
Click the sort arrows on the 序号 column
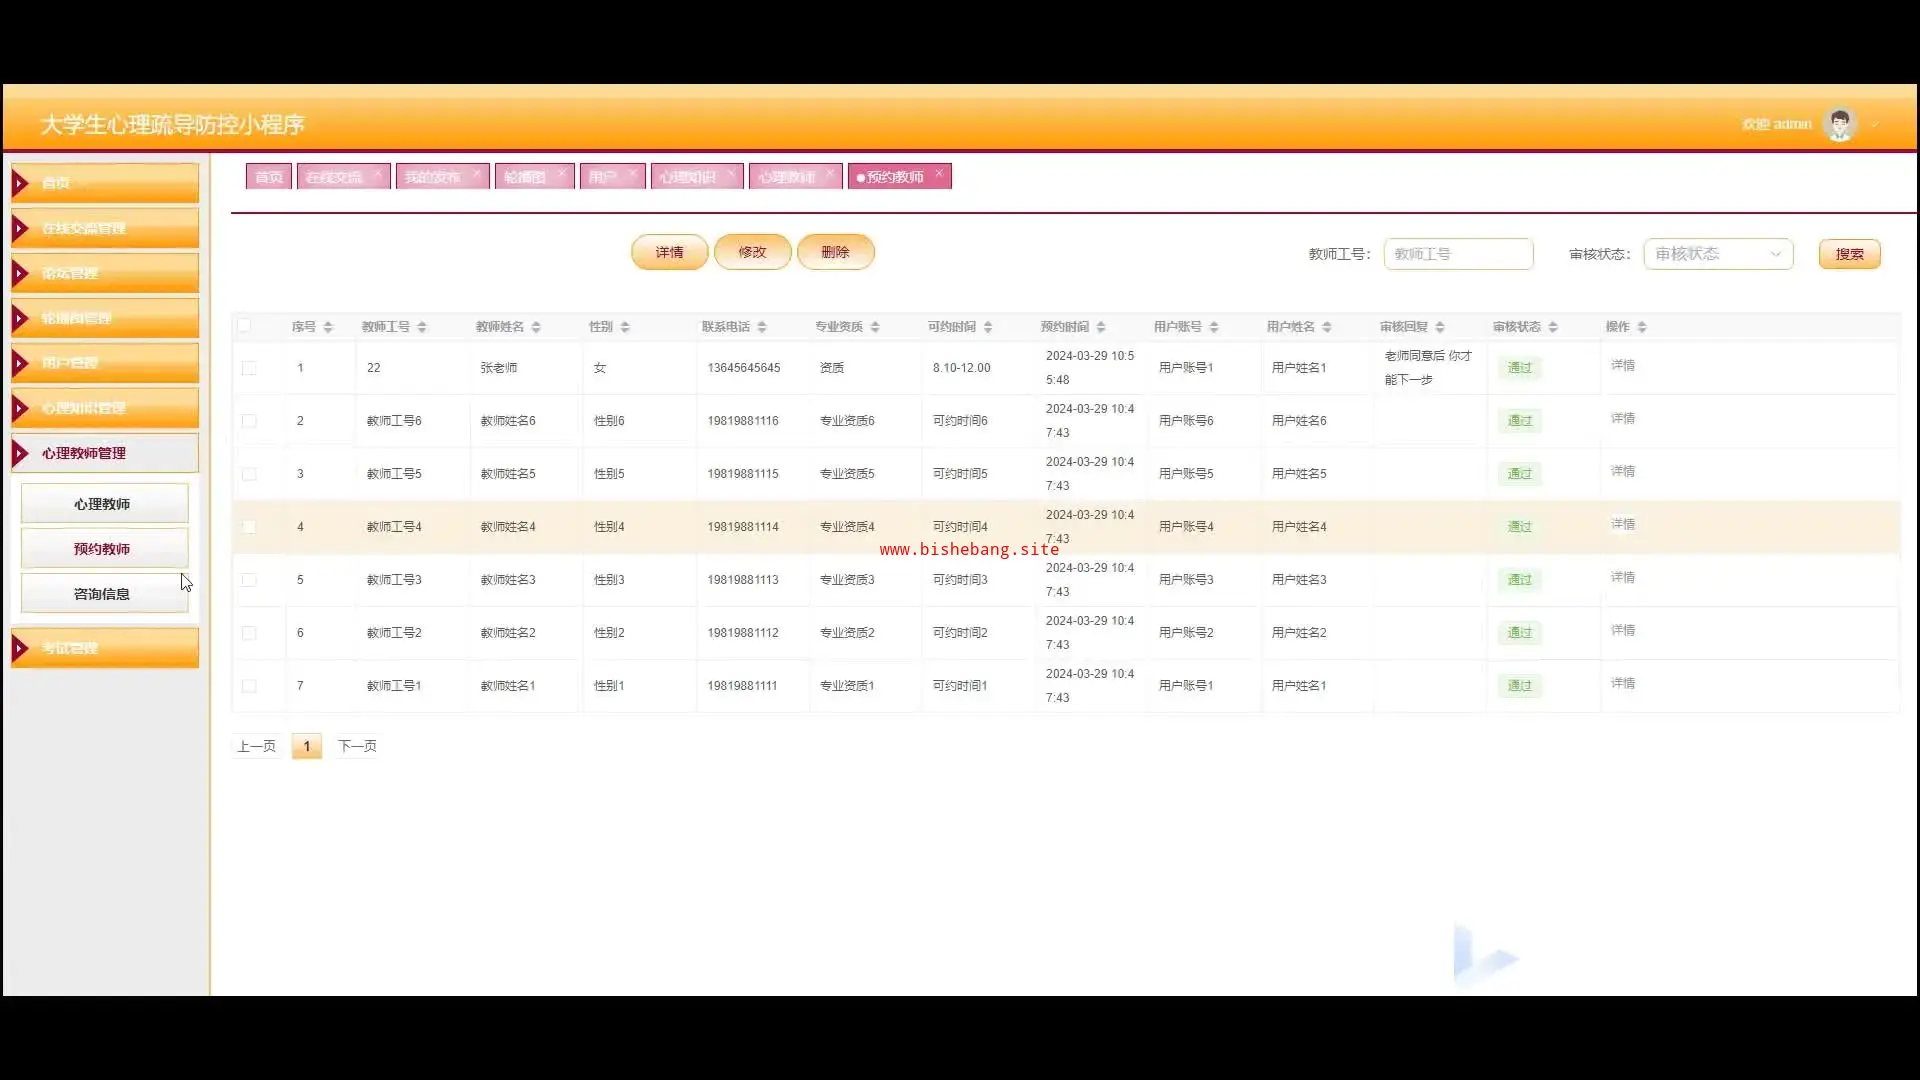328,327
